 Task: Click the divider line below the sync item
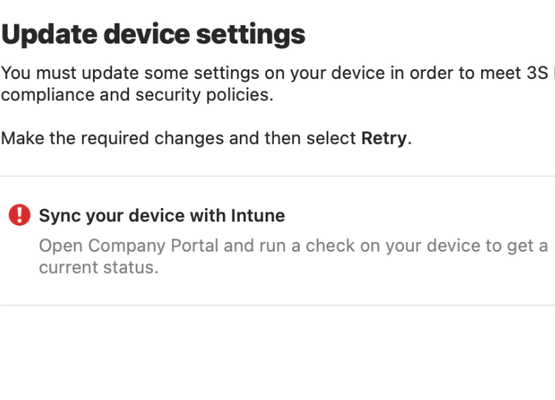click(x=278, y=305)
